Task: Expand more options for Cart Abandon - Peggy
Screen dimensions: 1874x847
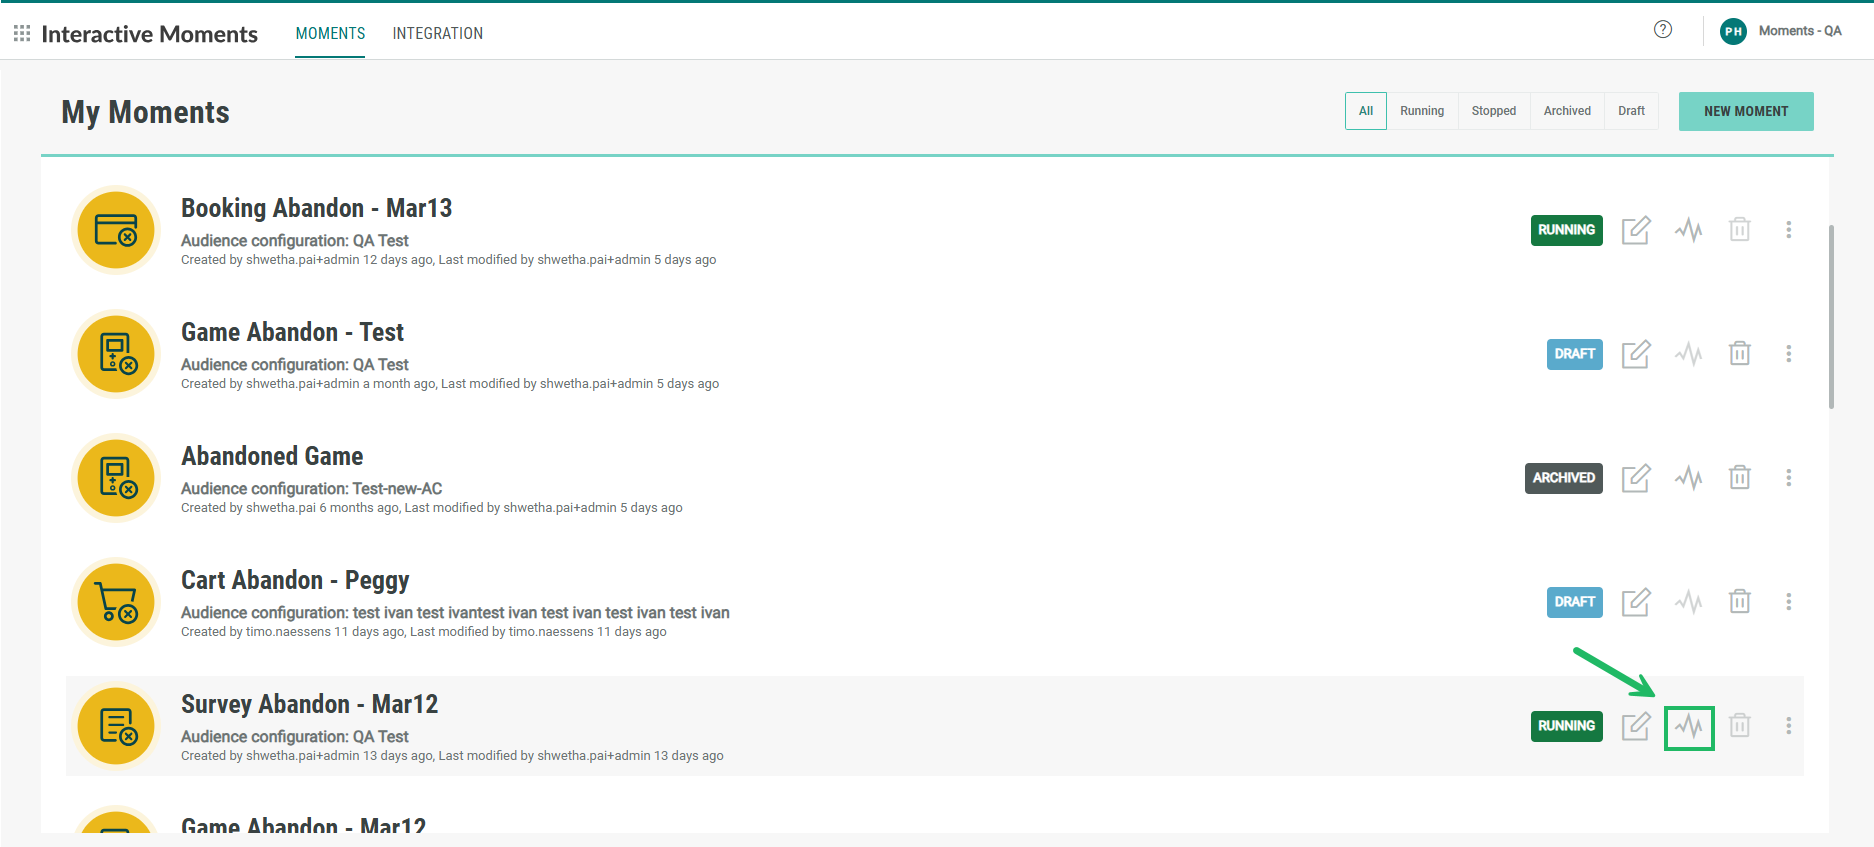Action: pyautogui.click(x=1788, y=602)
